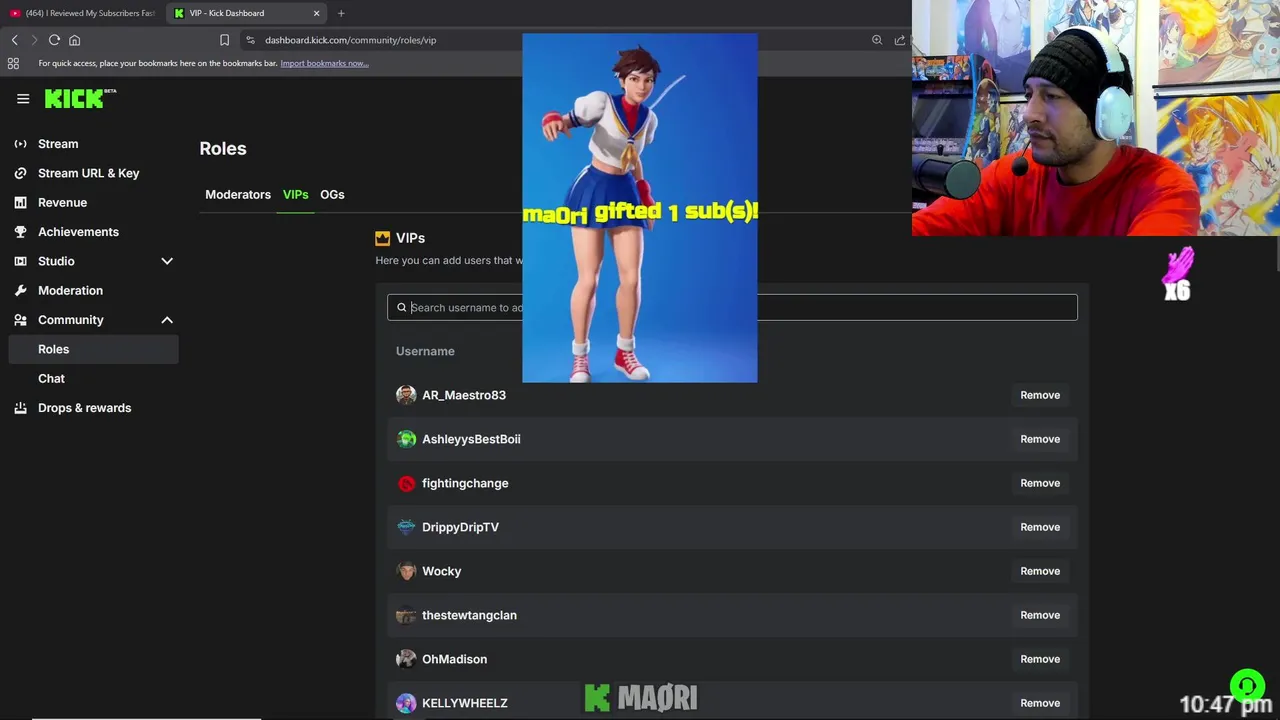Click the search magnifier icon in username field
This screenshot has width=1280, height=720.
pos(402,308)
